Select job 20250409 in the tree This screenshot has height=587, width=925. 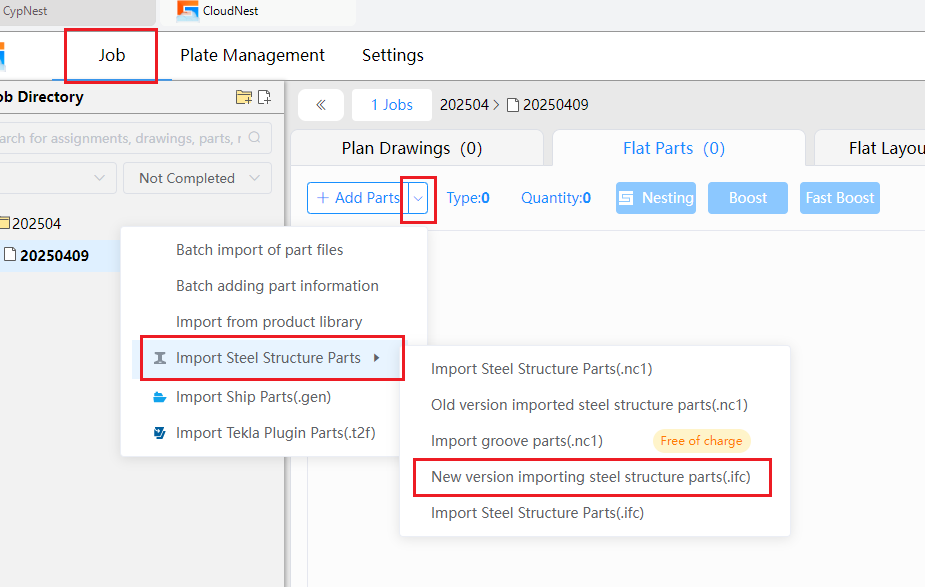point(54,255)
